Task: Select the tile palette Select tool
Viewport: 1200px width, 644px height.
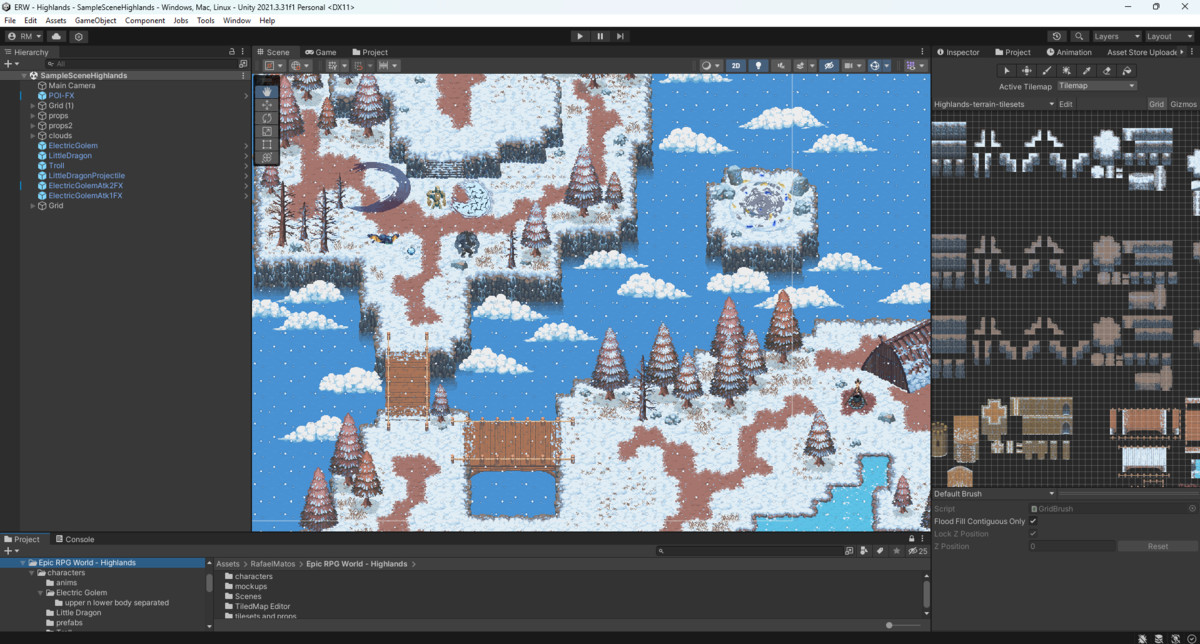Action: [1007, 71]
